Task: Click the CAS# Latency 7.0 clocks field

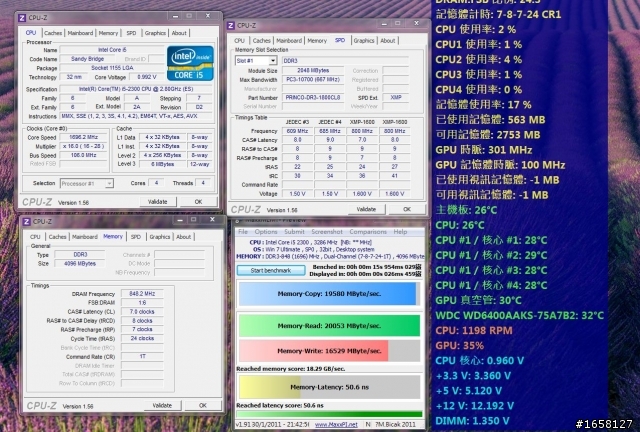Action: tap(142, 312)
